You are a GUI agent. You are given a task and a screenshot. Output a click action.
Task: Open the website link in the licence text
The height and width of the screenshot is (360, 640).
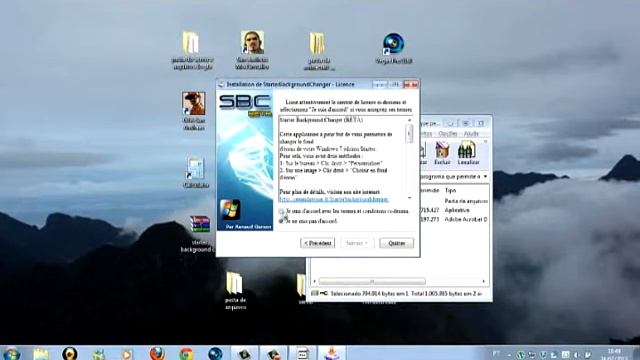tap(333, 199)
